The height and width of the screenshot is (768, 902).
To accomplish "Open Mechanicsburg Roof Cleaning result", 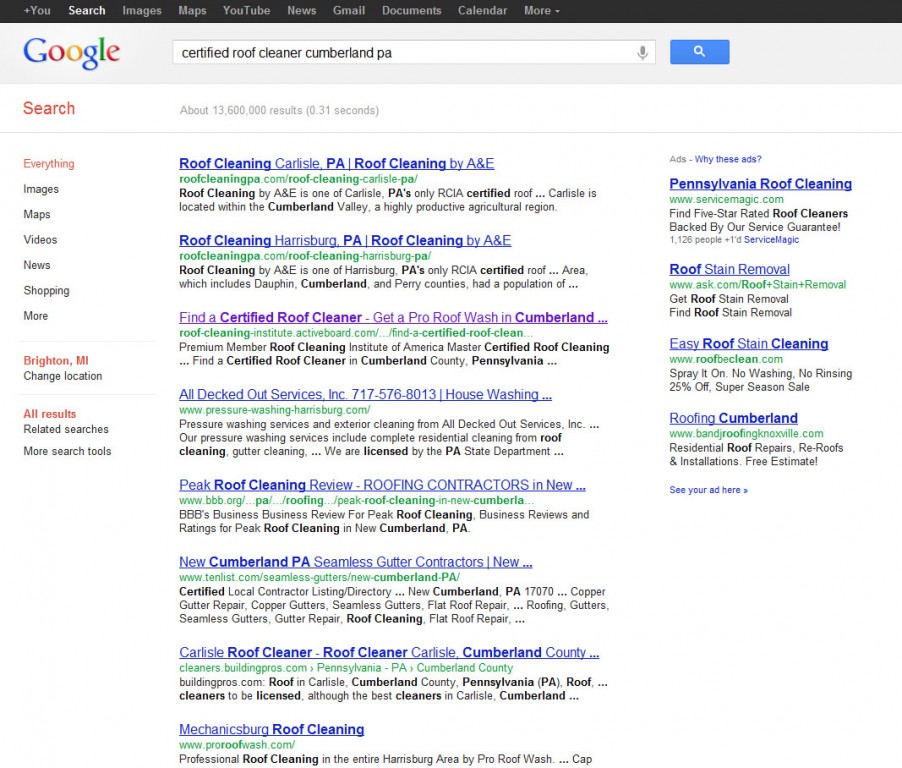I will [x=271, y=730].
